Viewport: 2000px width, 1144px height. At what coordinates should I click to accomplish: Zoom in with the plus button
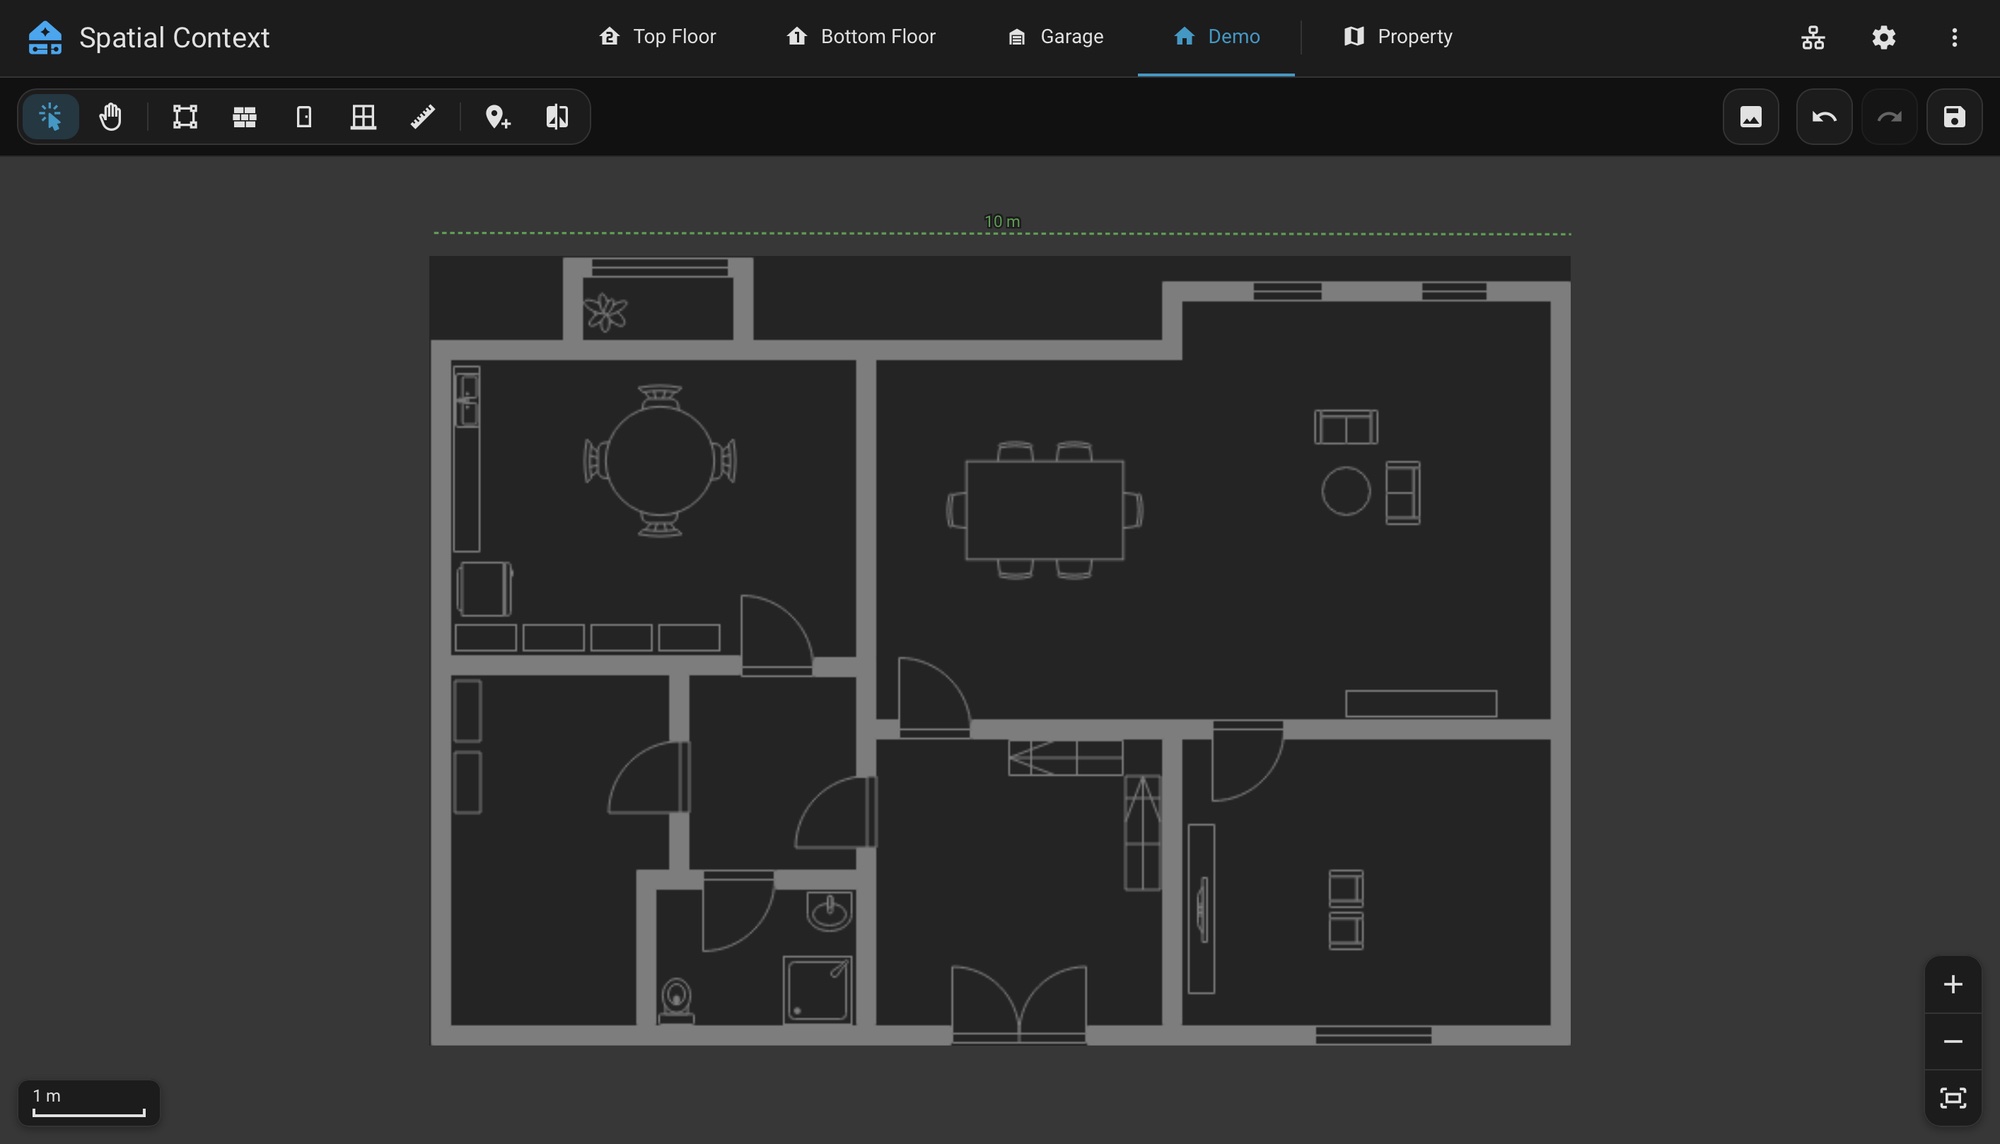1953,985
